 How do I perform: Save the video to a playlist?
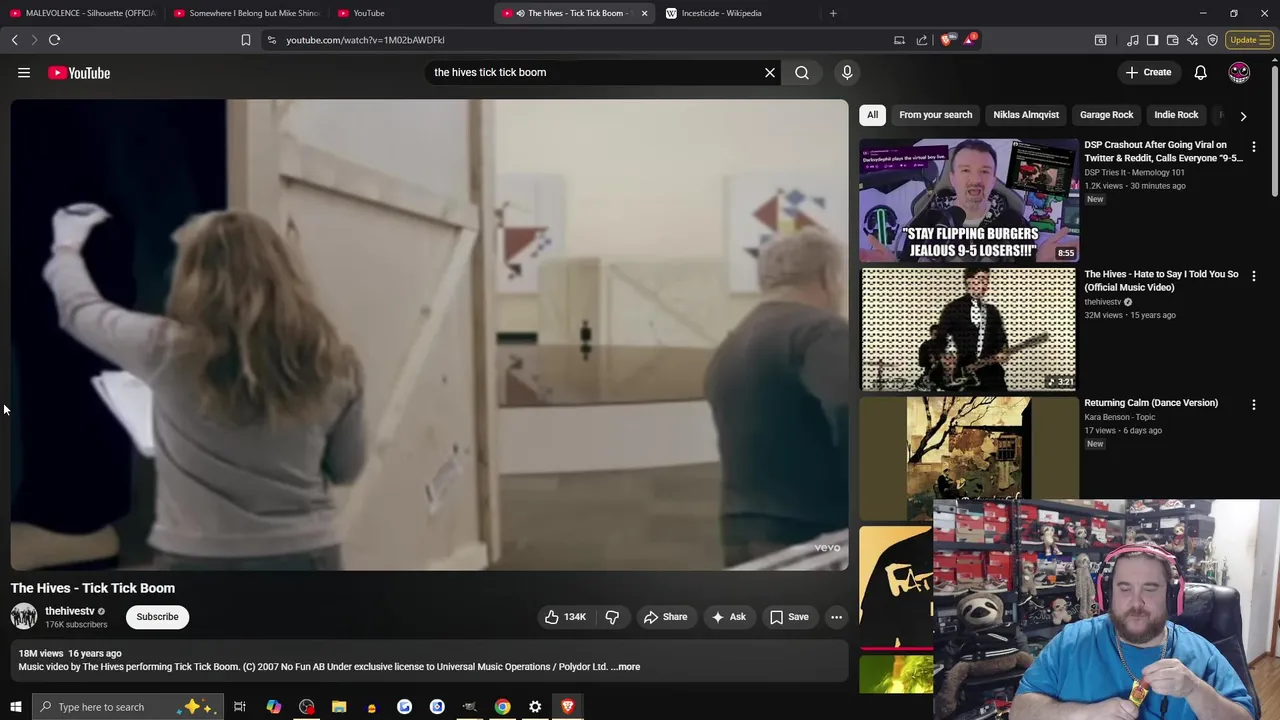click(x=789, y=617)
